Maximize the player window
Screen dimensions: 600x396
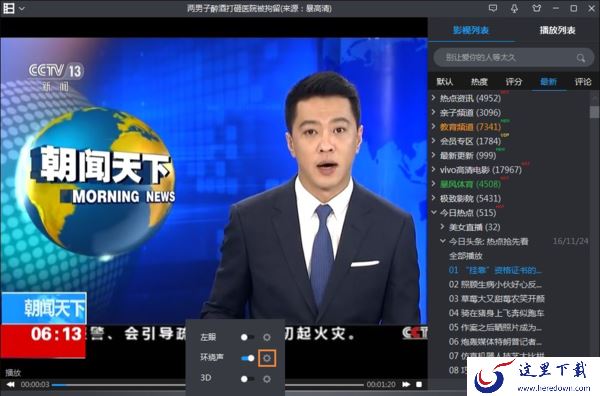[x=574, y=8]
